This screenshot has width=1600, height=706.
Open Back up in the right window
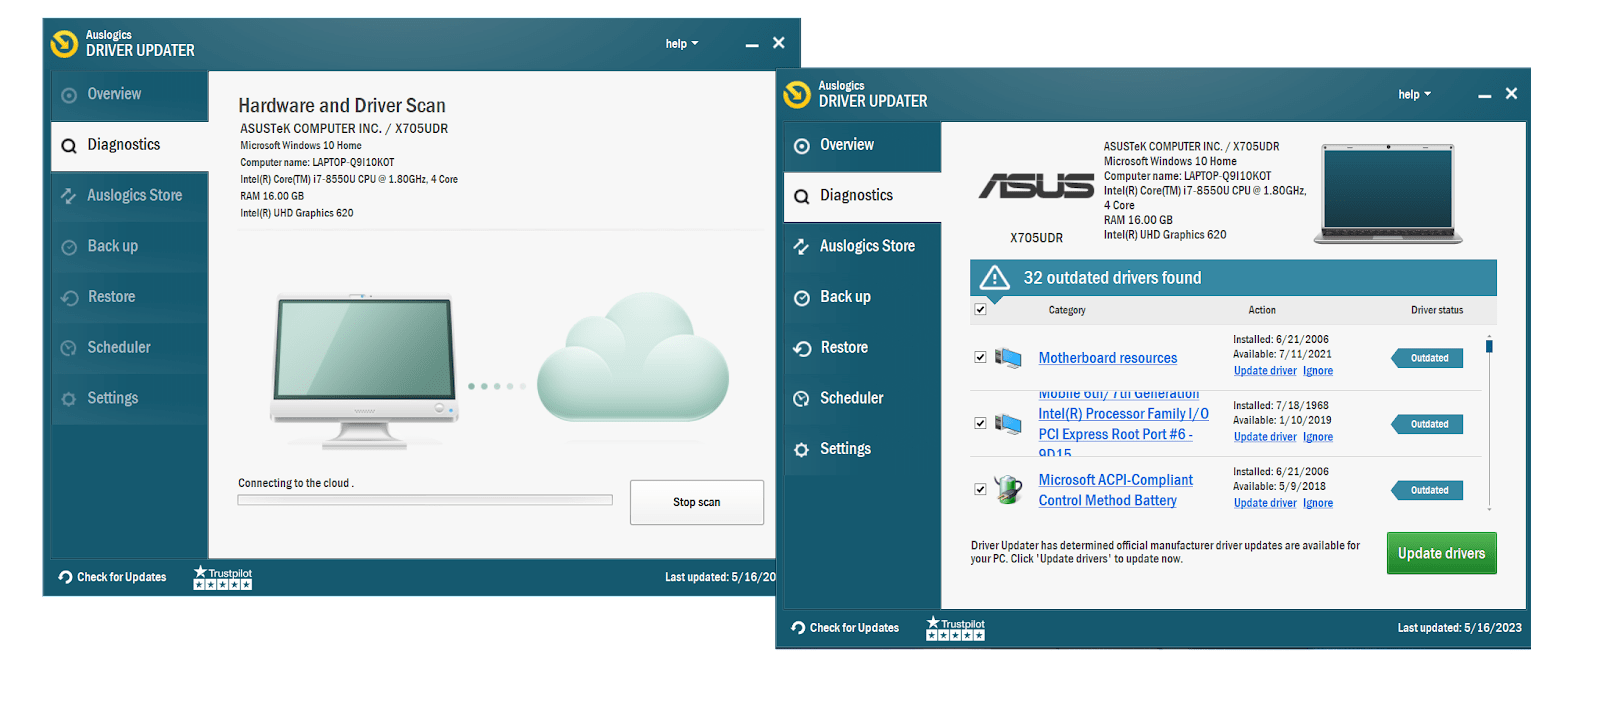862,297
